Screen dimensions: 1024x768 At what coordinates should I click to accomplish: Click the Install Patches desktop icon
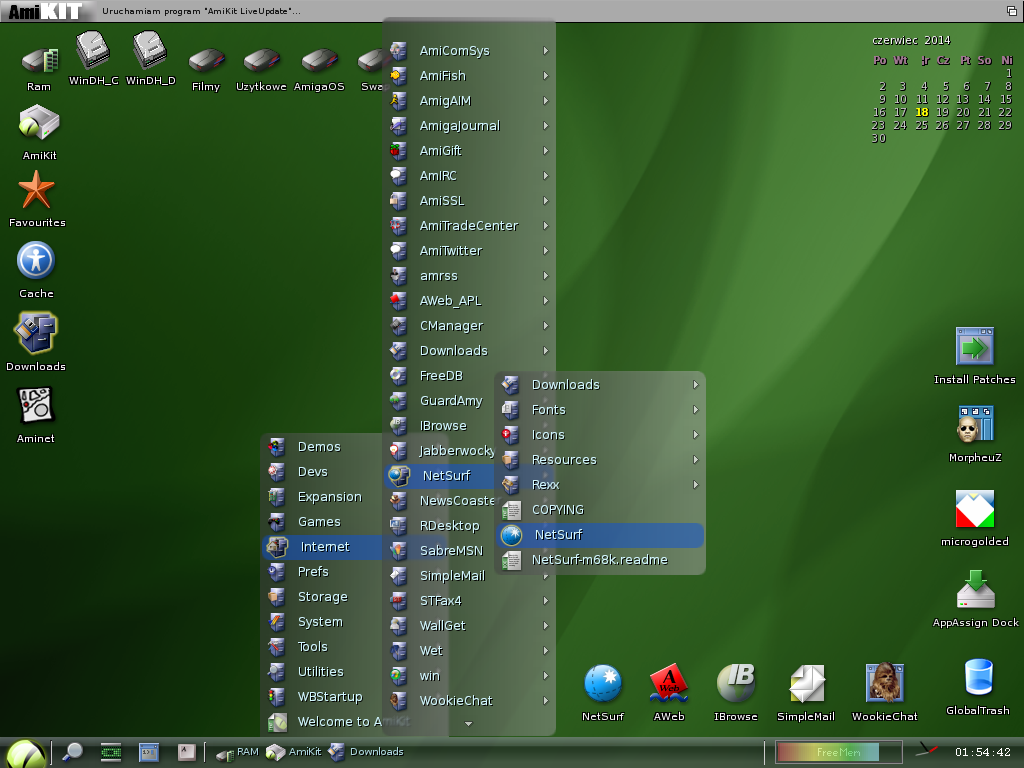[x=974, y=348]
